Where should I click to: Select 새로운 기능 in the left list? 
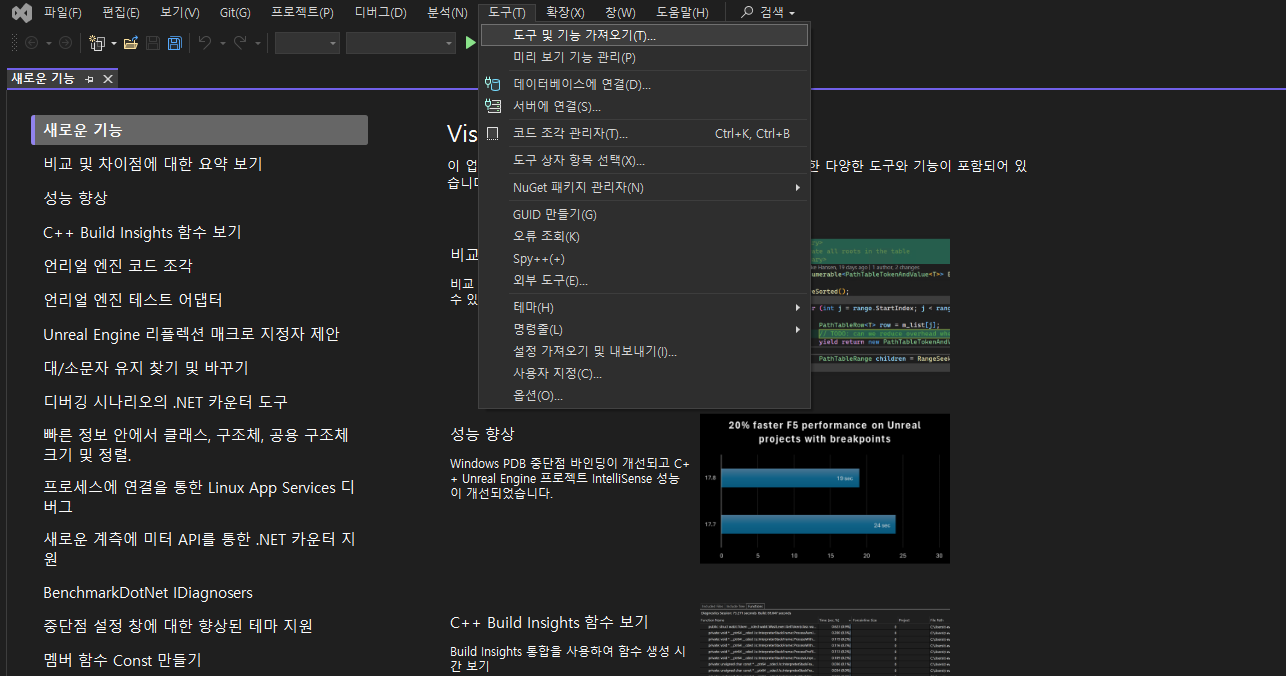[200, 130]
